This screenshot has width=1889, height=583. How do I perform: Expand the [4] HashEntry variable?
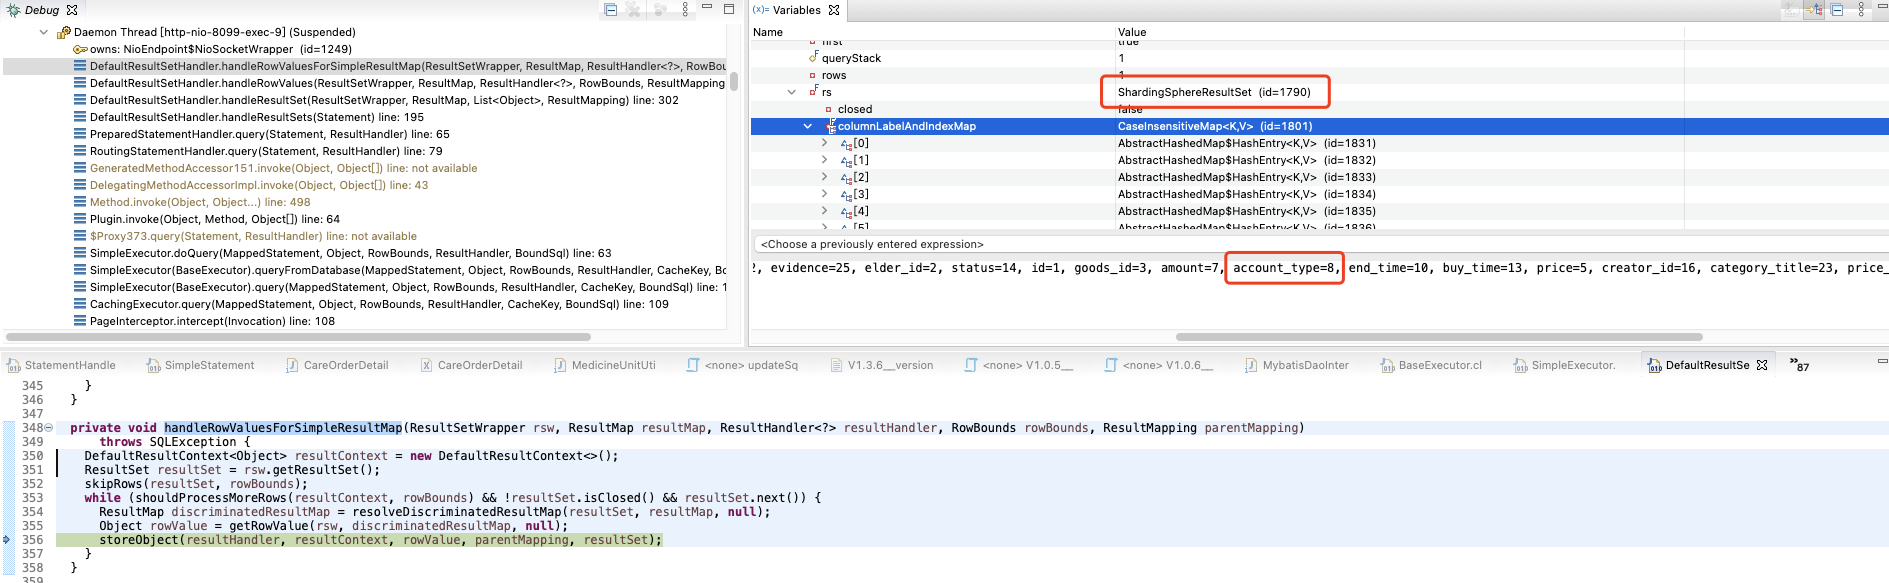point(824,211)
